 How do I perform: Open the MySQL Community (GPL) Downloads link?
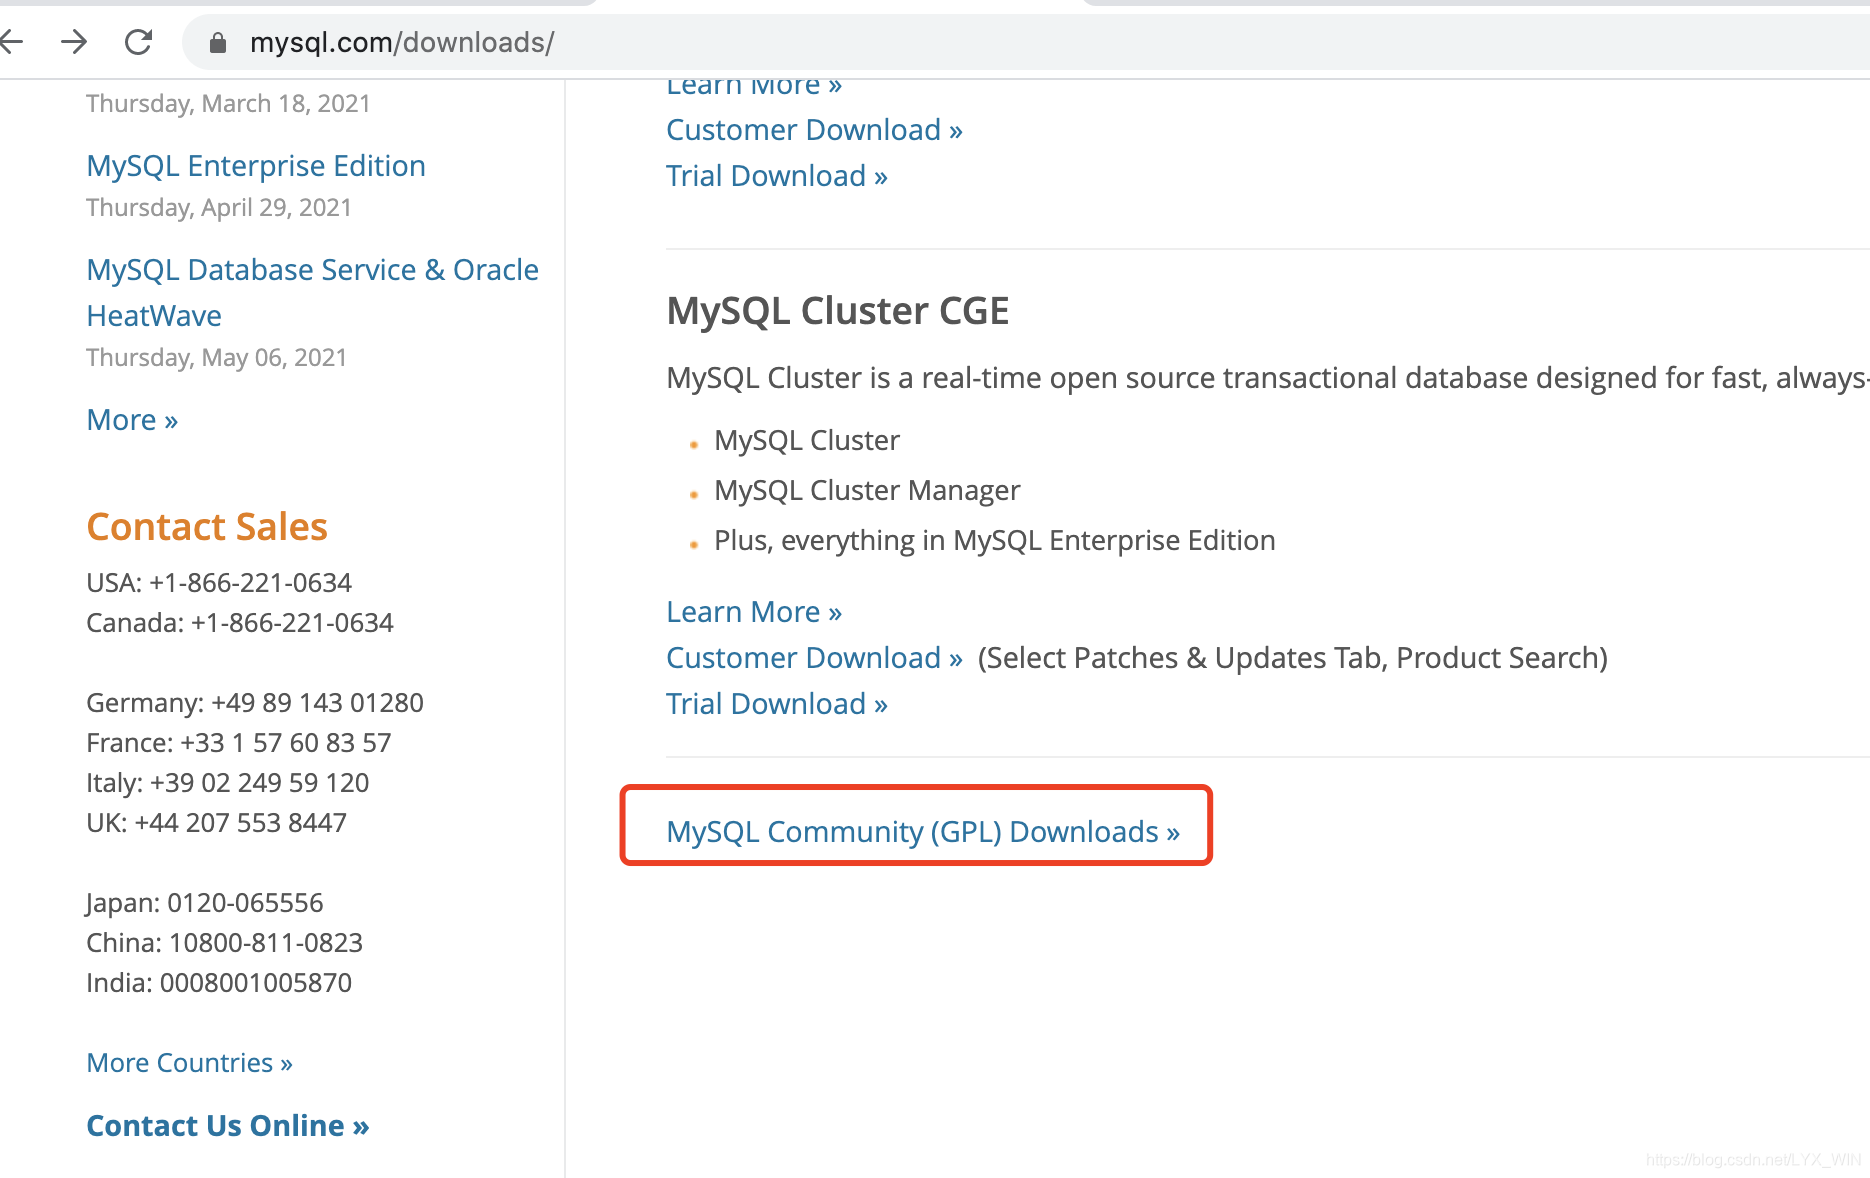921,831
